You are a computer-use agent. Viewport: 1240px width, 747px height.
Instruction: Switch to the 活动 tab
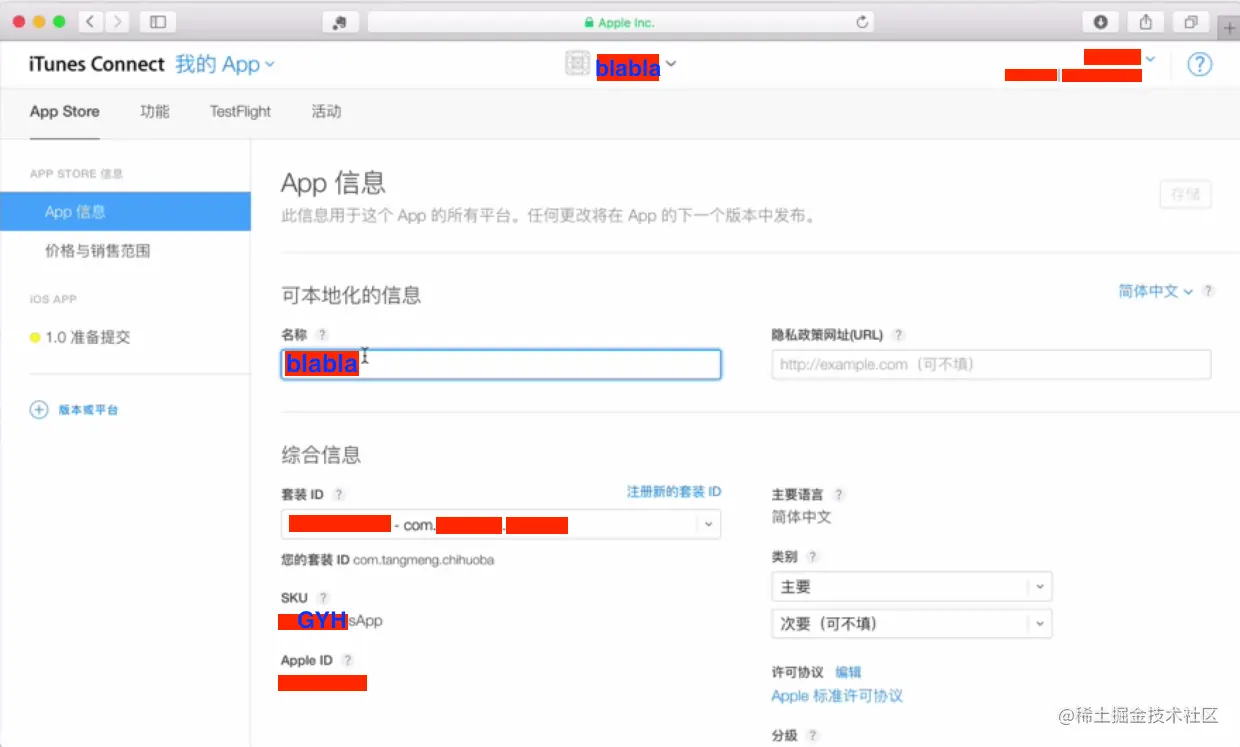326,112
